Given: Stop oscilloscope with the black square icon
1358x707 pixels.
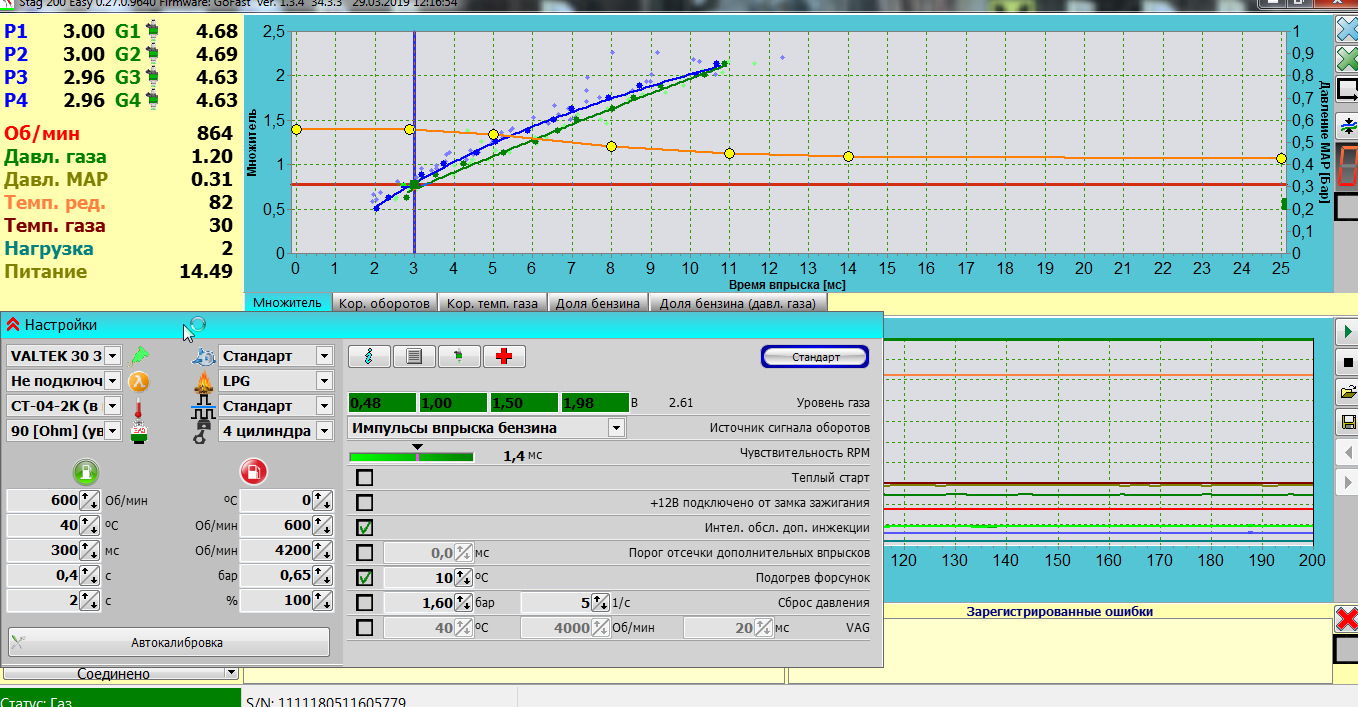Looking at the screenshot, I should coord(1347,362).
